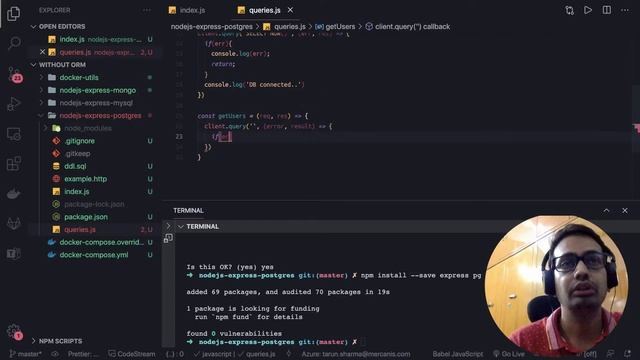Select the TERMINAL panel tab
Screen dimensions: 640x360
point(188,211)
